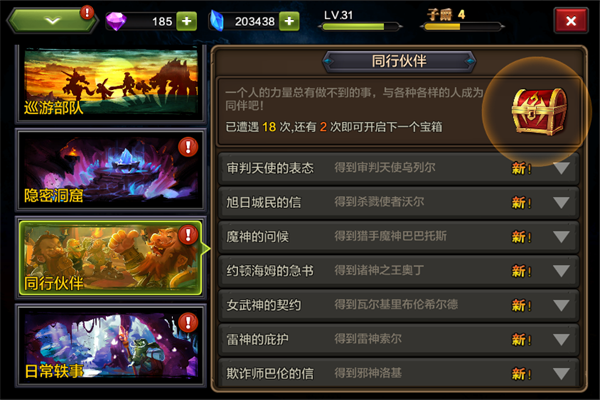Expand 魔神的问候 entry arrow
The height and width of the screenshot is (400, 600).
point(561,237)
